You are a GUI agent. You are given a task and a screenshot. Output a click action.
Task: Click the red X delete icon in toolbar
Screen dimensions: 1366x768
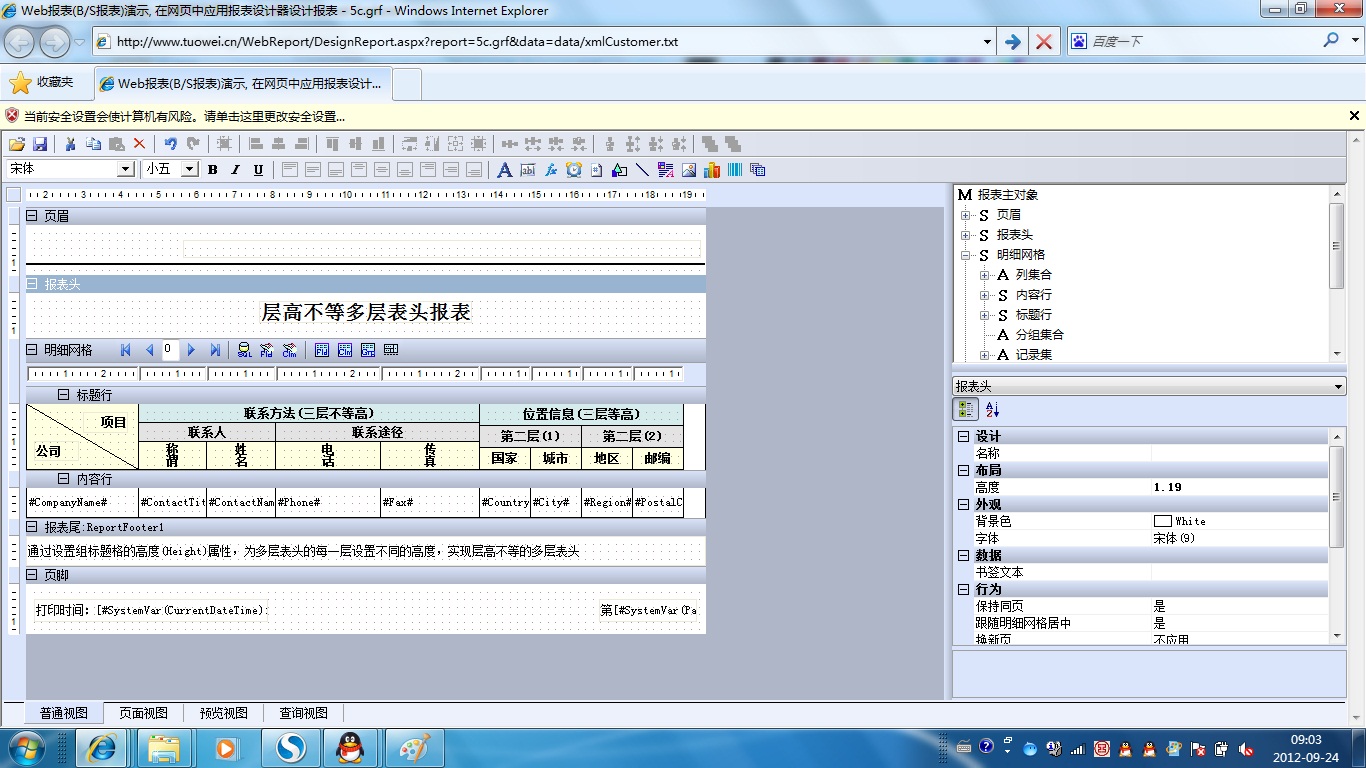pos(139,144)
